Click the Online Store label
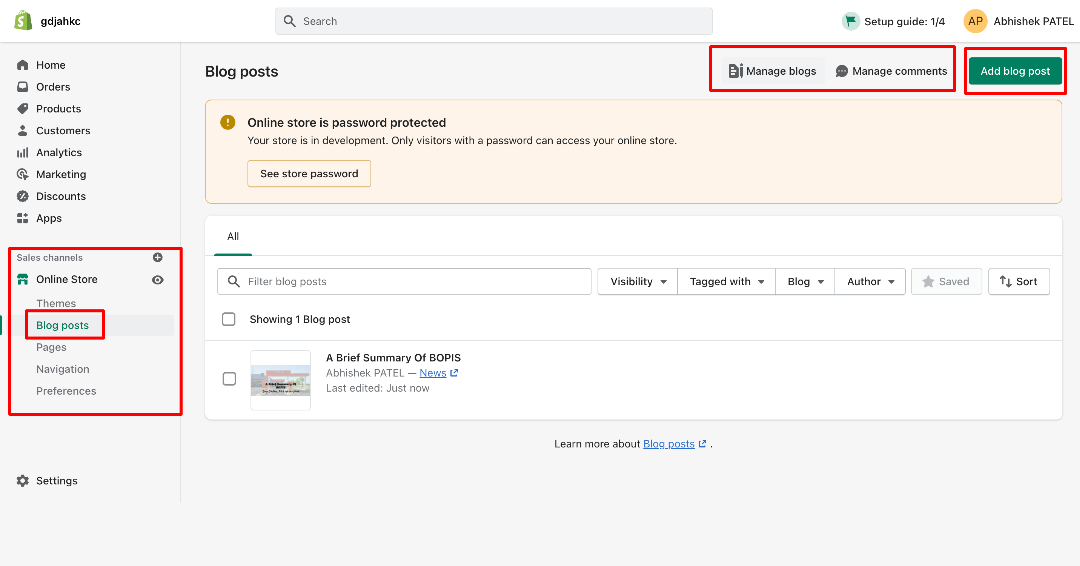Screen dimensions: 1080x566 67,280
